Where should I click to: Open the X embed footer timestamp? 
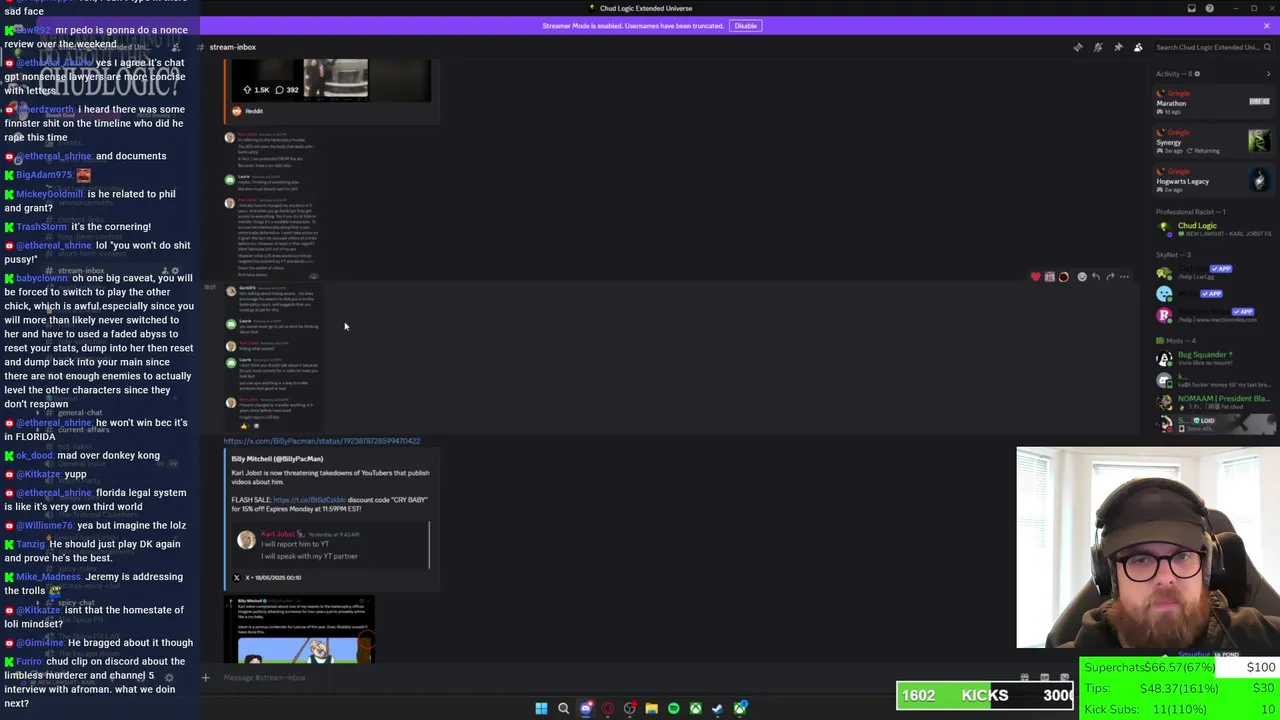tap(273, 577)
